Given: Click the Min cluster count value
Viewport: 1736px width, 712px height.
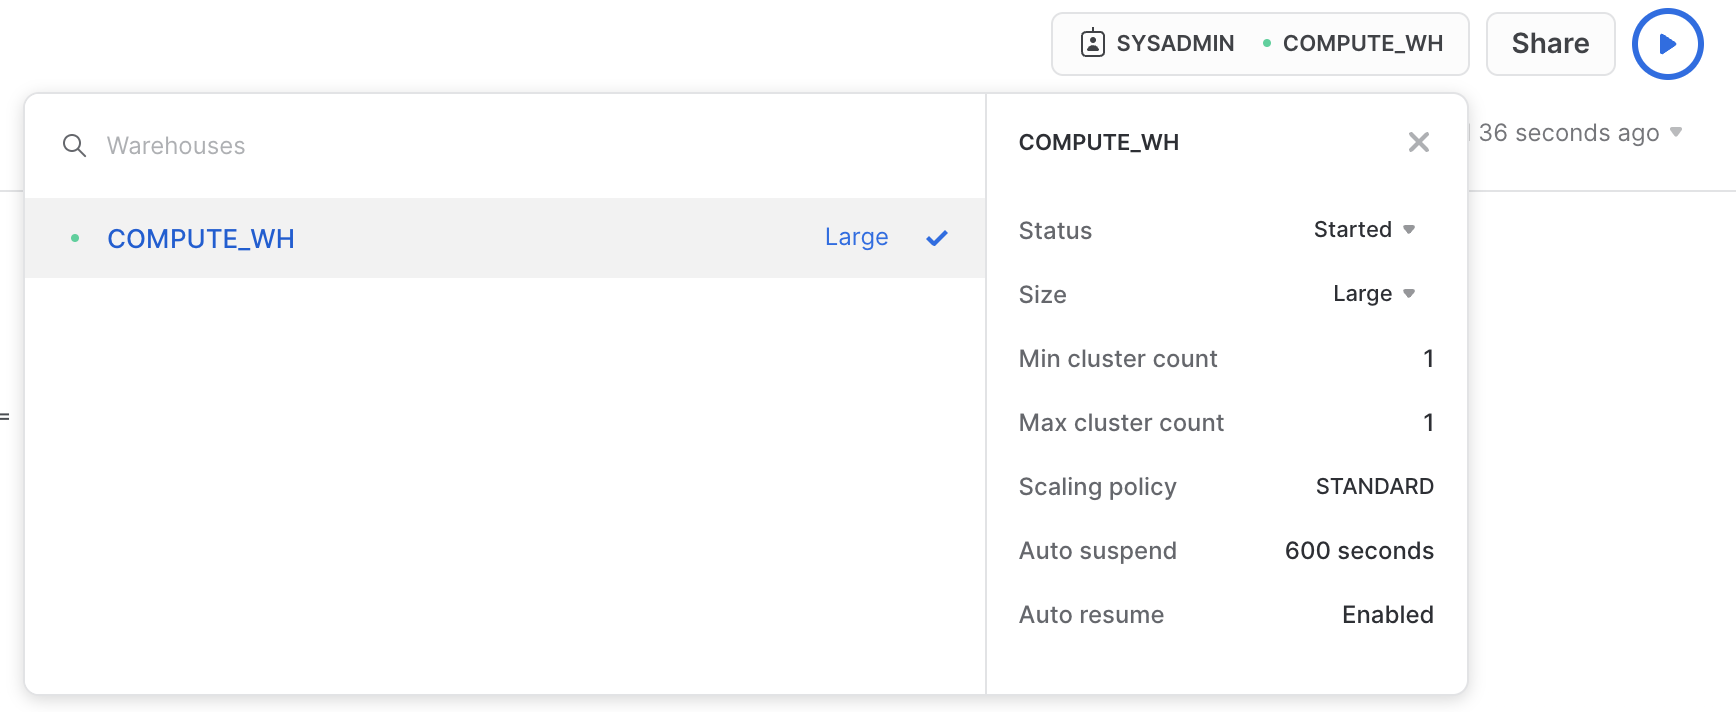Looking at the screenshot, I should [x=1428, y=358].
